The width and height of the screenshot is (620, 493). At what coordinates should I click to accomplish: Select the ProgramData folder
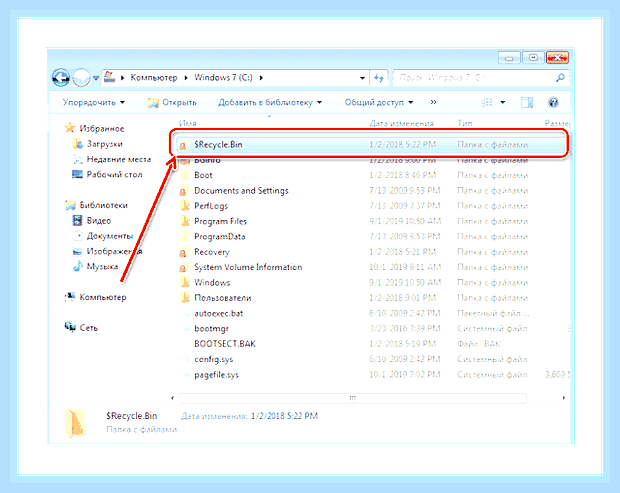click(219, 236)
